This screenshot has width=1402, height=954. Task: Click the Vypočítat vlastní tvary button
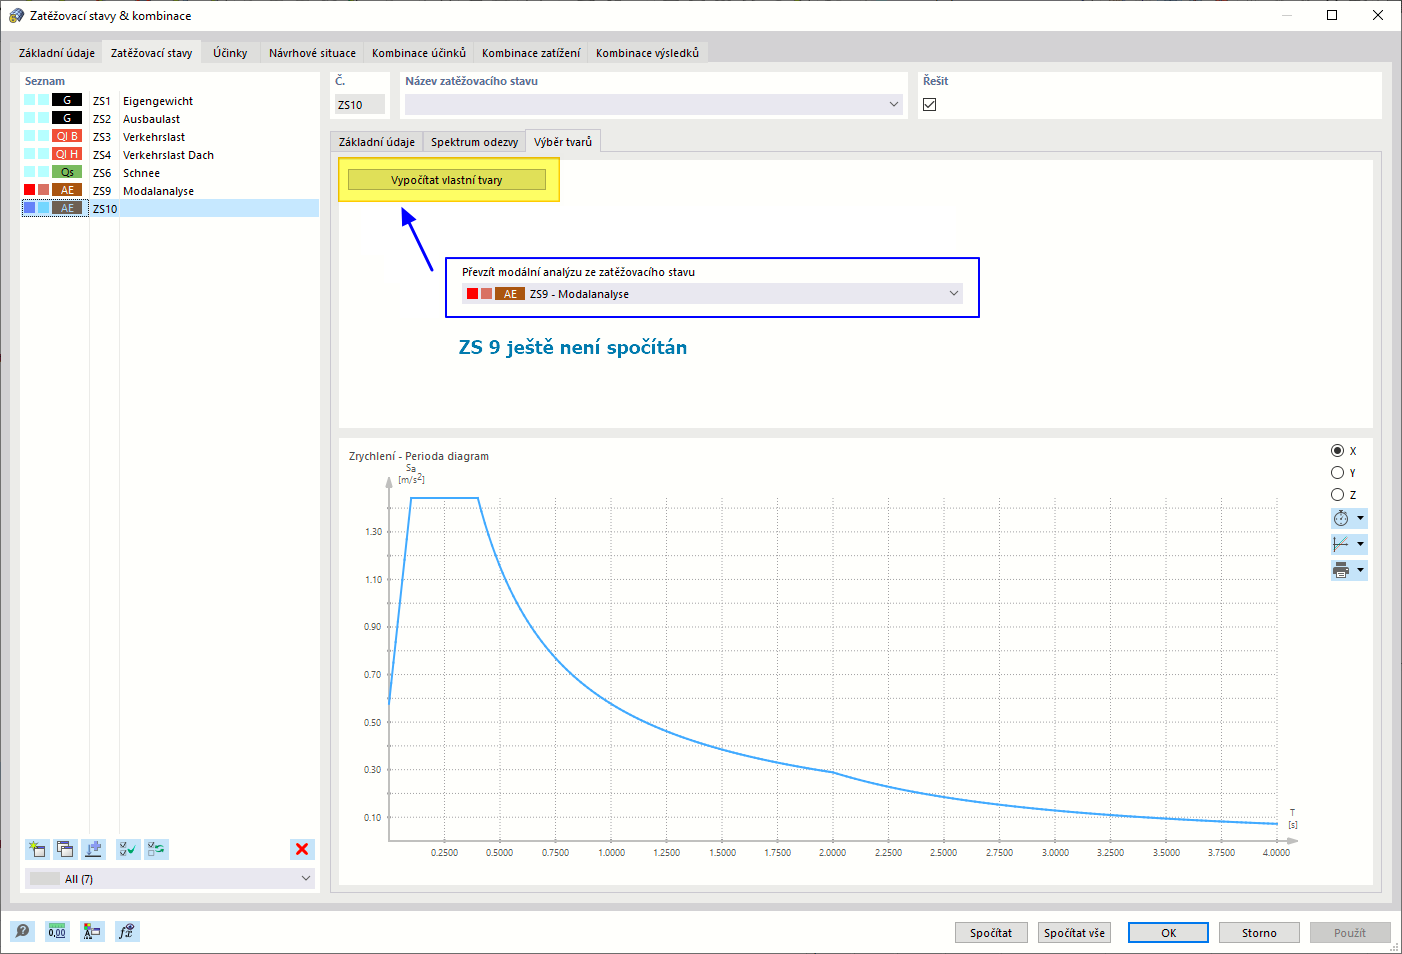pos(447,180)
